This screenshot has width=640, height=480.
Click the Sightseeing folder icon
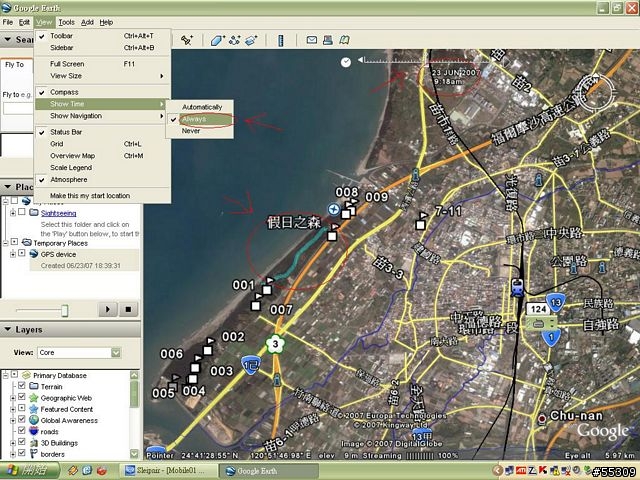[34, 213]
